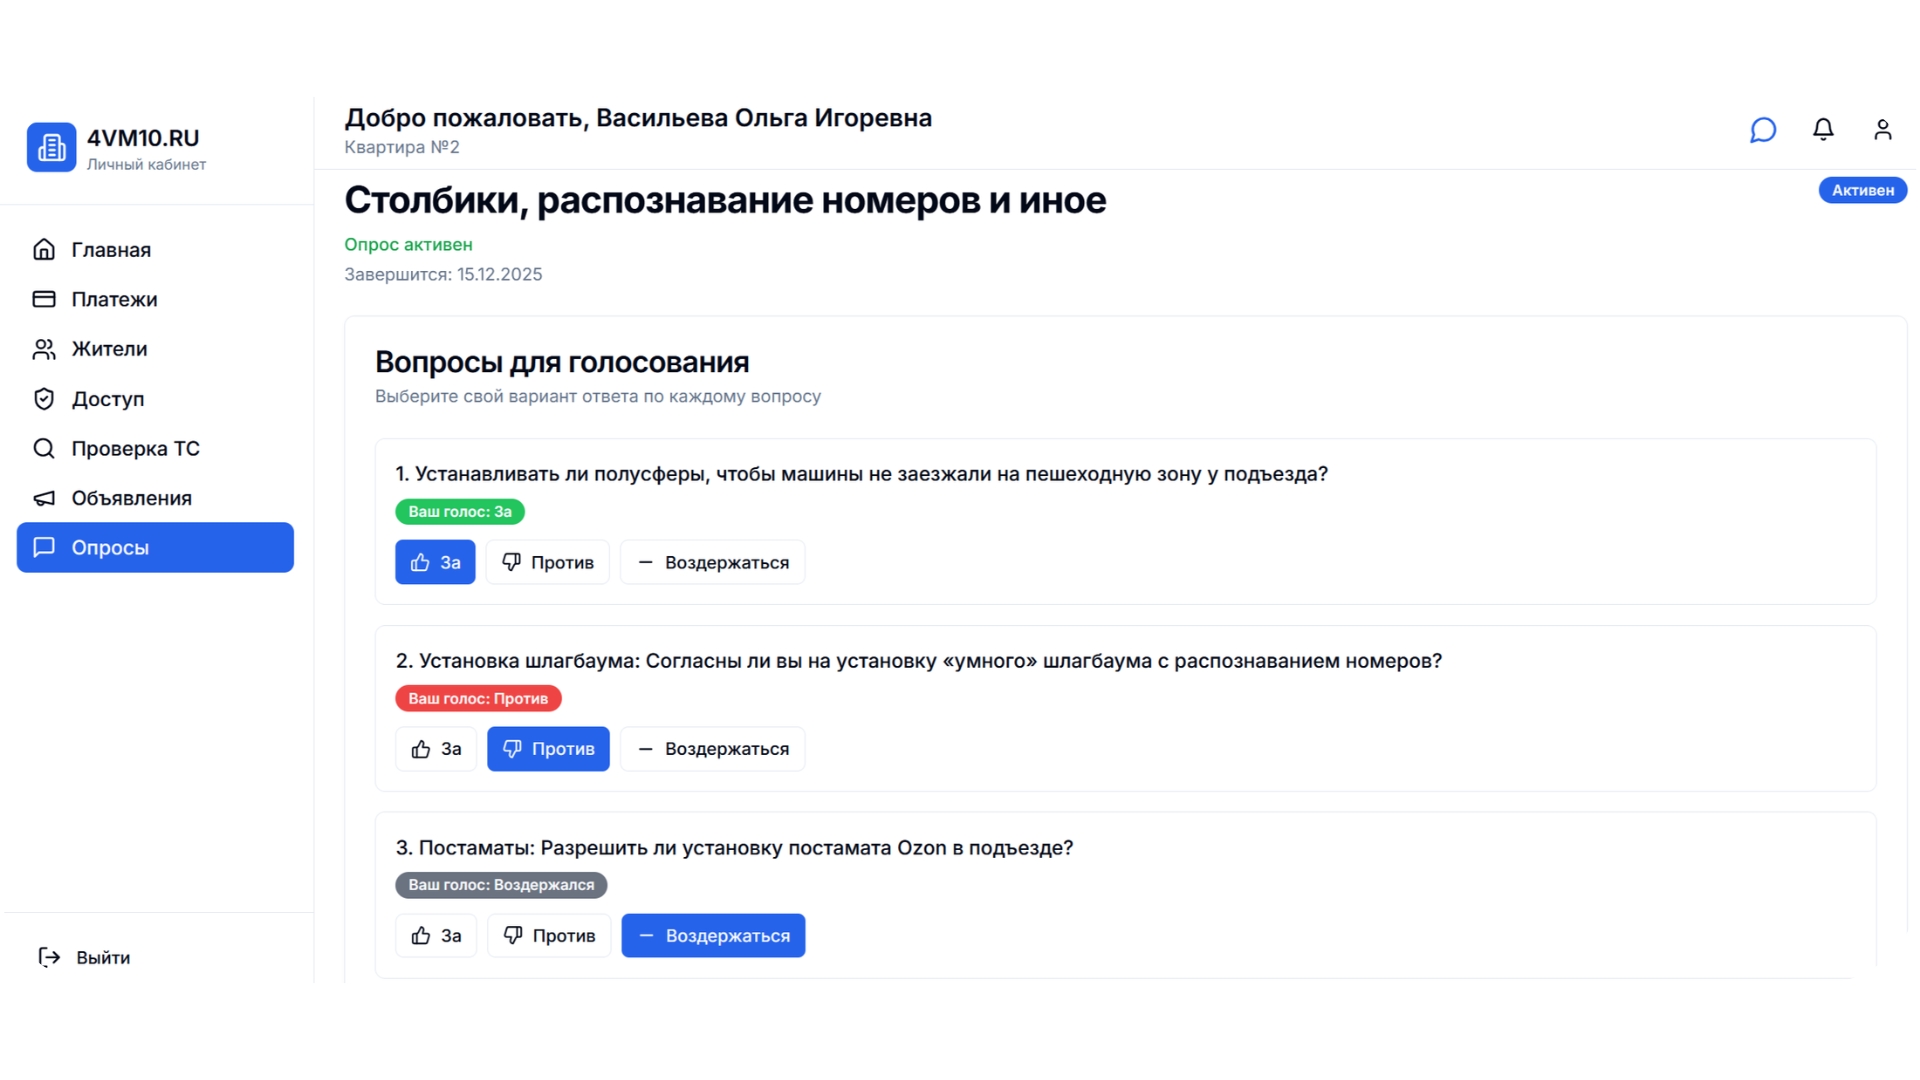Image resolution: width=1920 pixels, height=1080 pixels.
Task: Open the Опросы menu item
Action: [x=110, y=547]
